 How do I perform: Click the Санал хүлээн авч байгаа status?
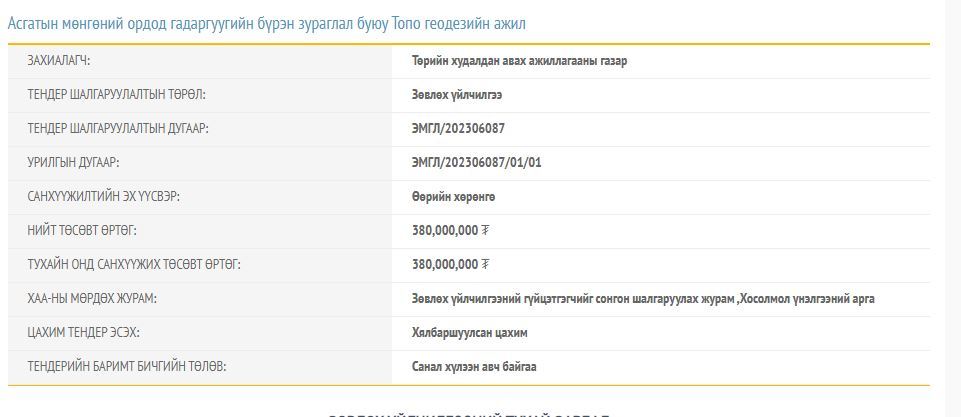coord(474,367)
